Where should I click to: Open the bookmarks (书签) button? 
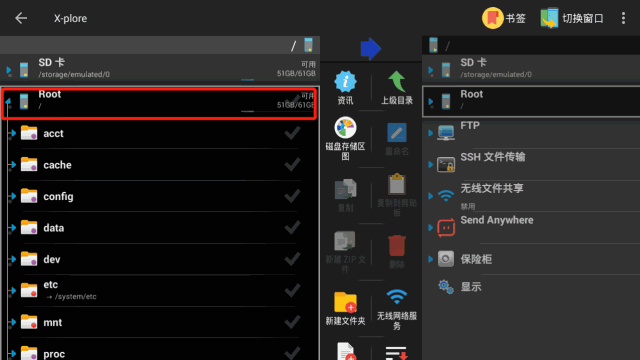(x=504, y=18)
